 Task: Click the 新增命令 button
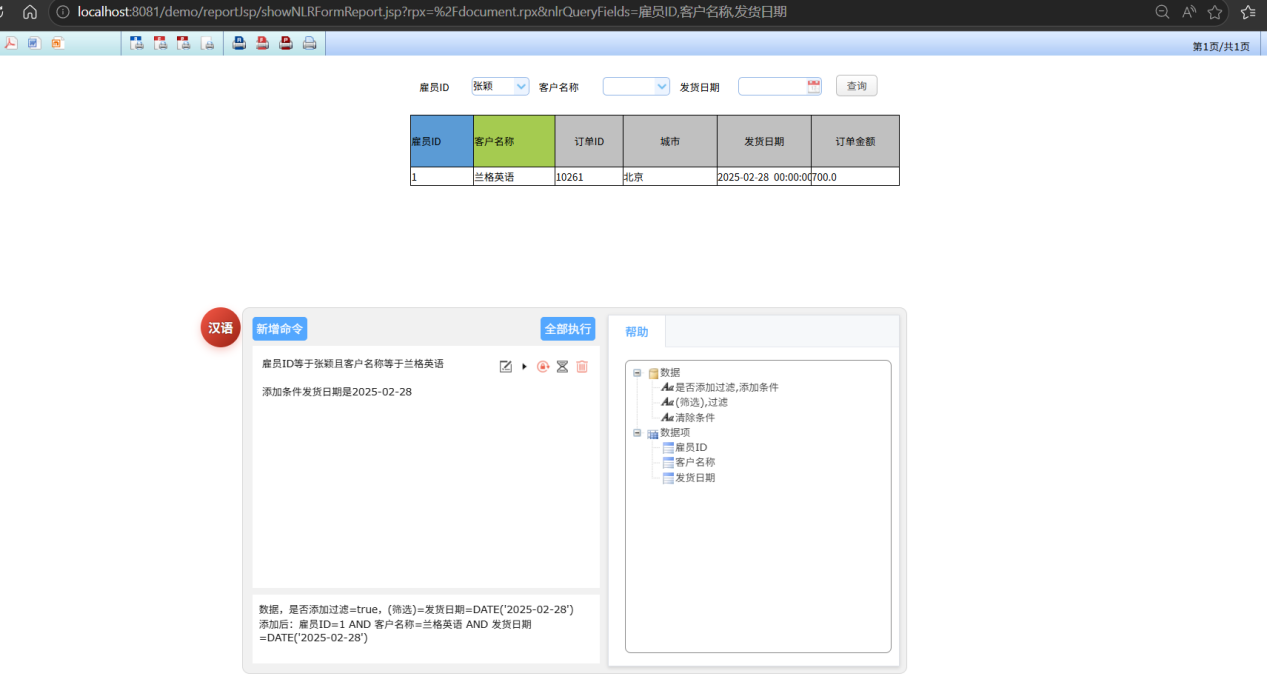point(280,329)
